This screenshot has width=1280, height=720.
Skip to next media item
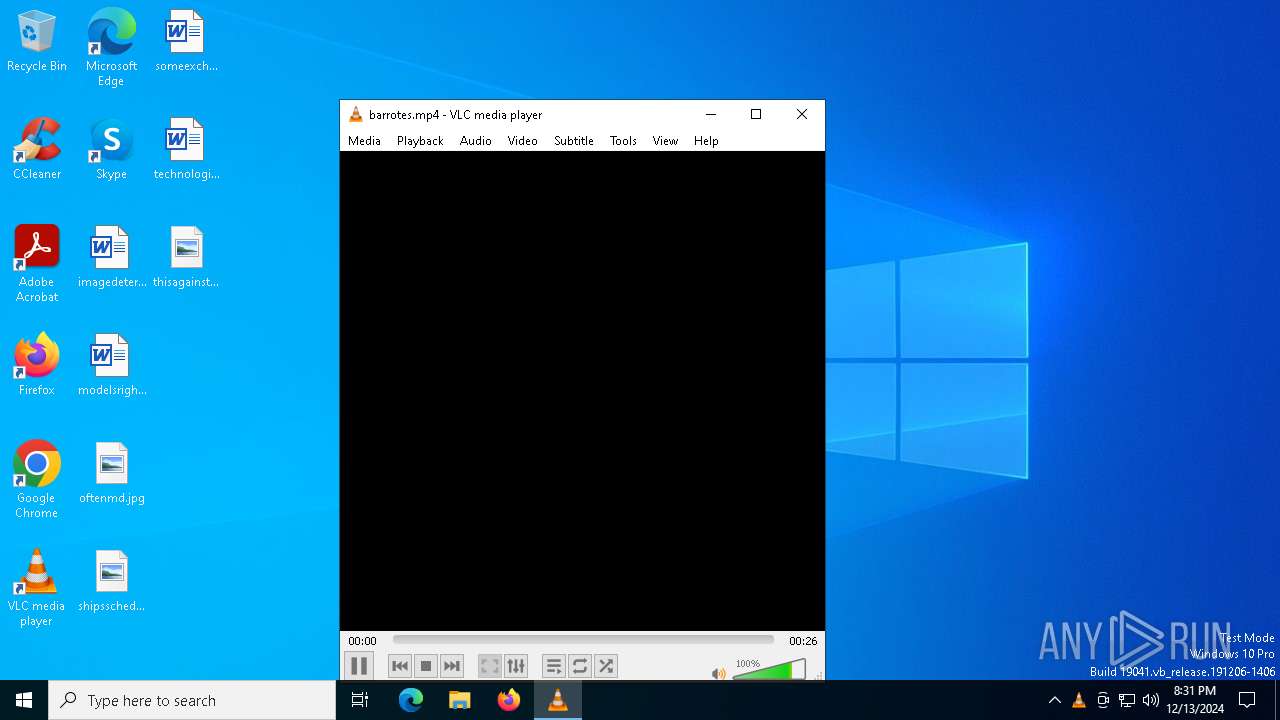[x=452, y=666]
